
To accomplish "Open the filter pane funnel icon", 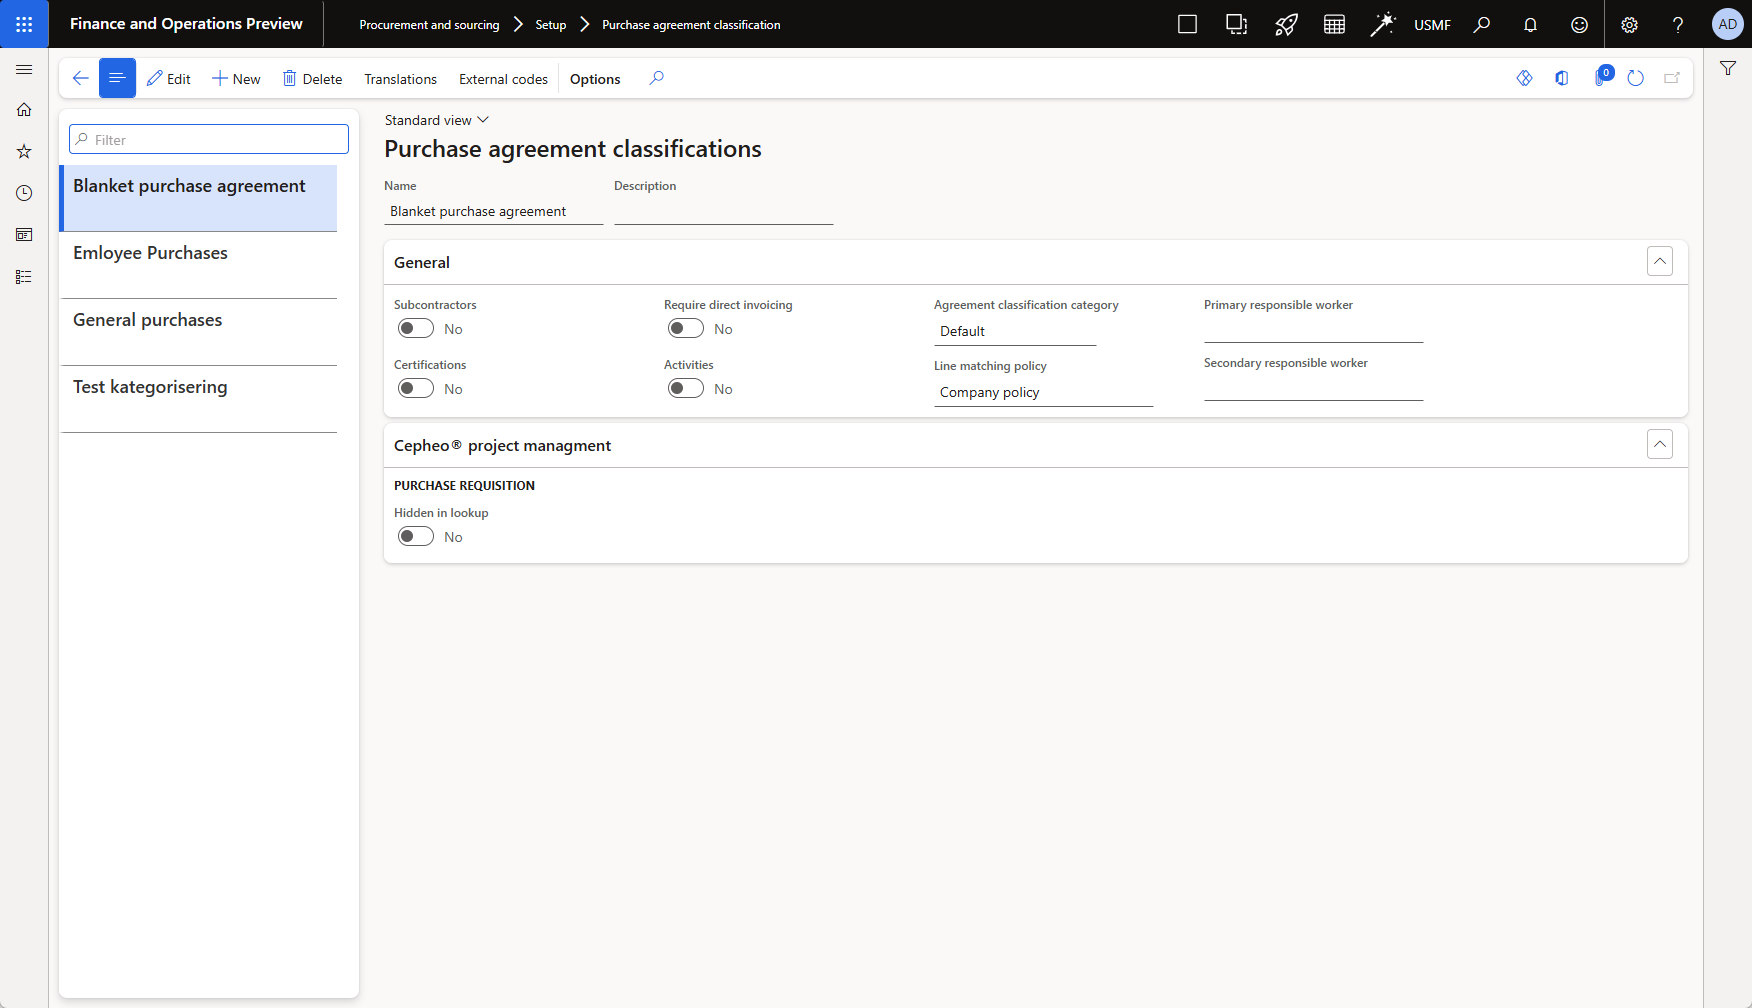I will tap(1727, 69).
